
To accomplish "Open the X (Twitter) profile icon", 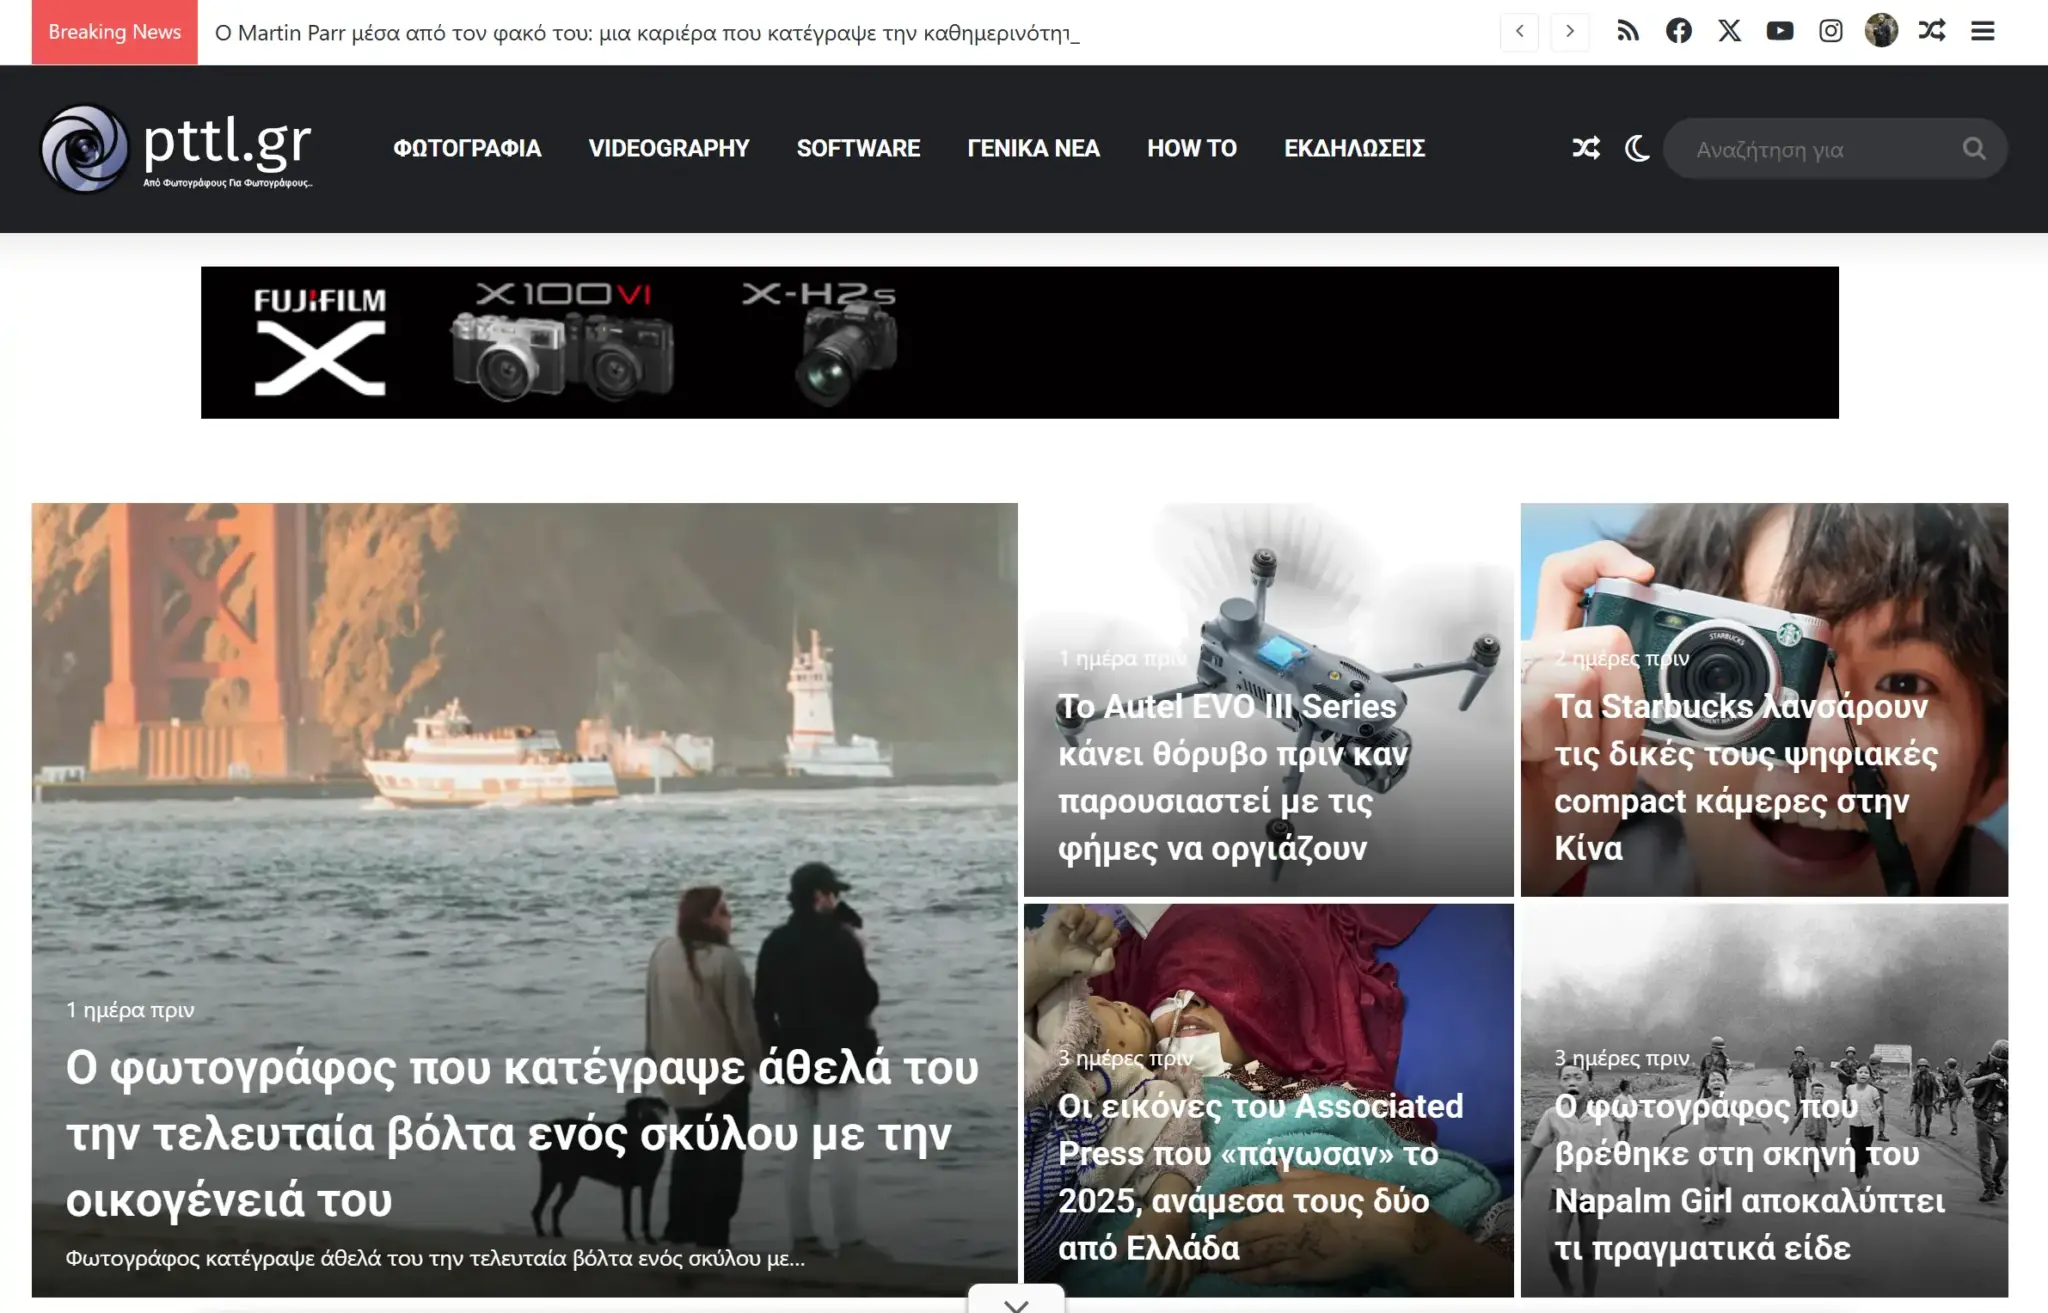I will (x=1729, y=31).
